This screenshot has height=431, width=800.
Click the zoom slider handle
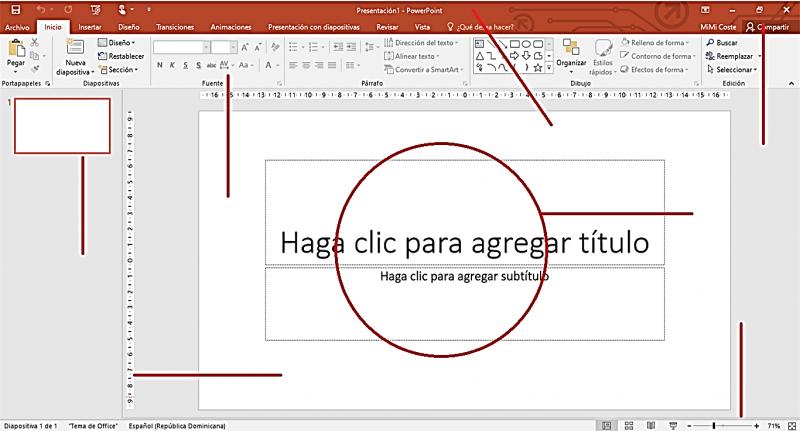point(714,425)
